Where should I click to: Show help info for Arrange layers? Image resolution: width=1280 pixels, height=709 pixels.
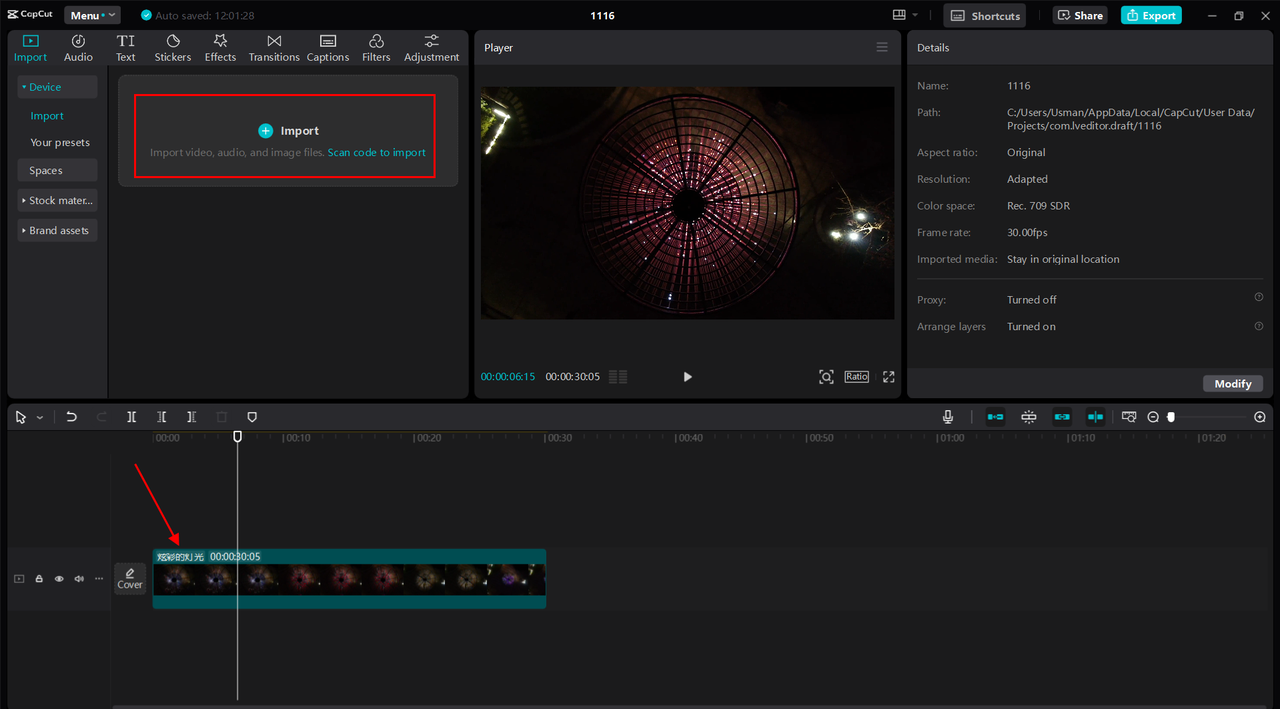1259,326
